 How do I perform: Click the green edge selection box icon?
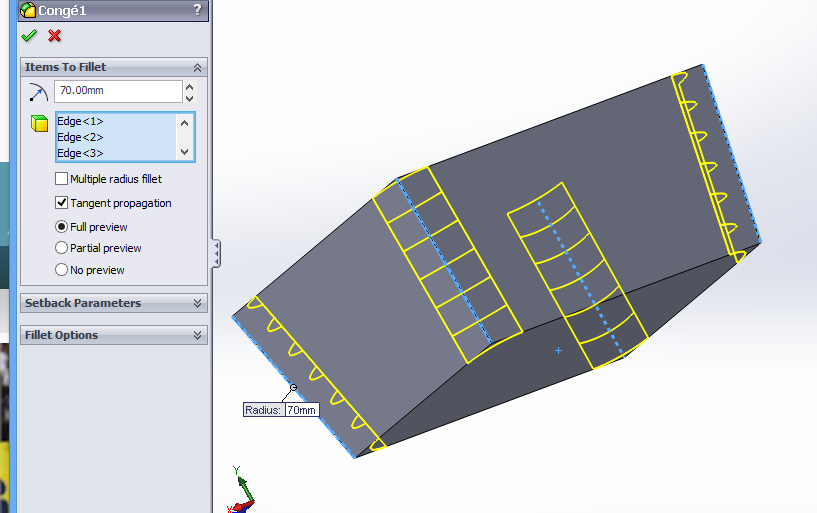[x=39, y=124]
